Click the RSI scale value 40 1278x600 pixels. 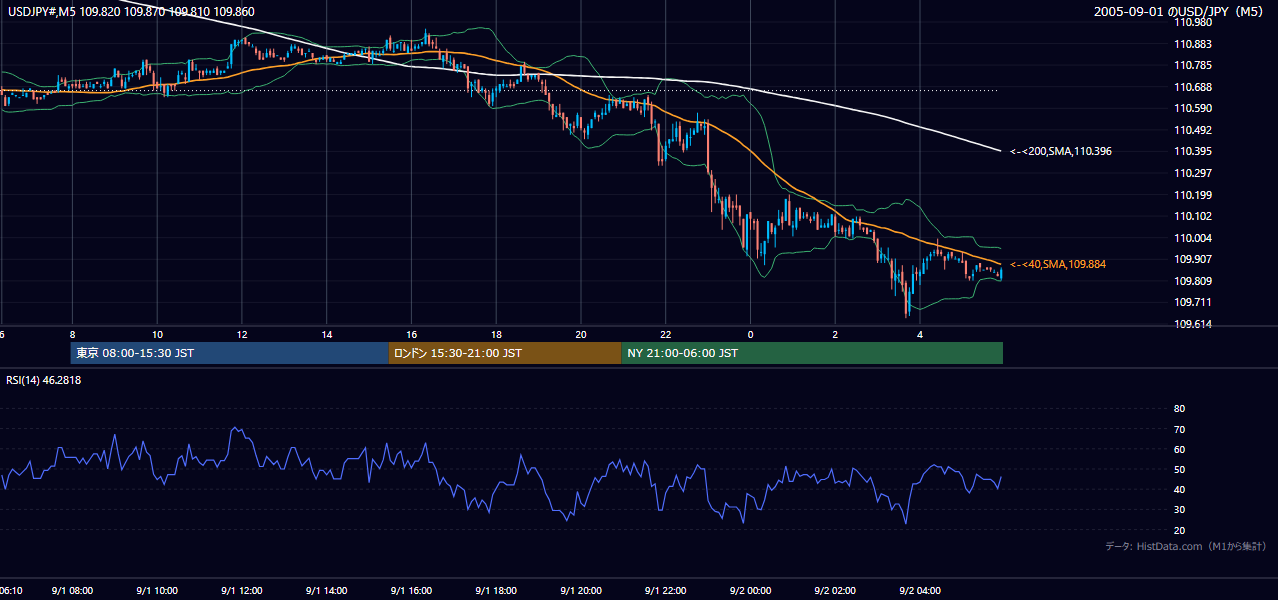click(x=1179, y=490)
